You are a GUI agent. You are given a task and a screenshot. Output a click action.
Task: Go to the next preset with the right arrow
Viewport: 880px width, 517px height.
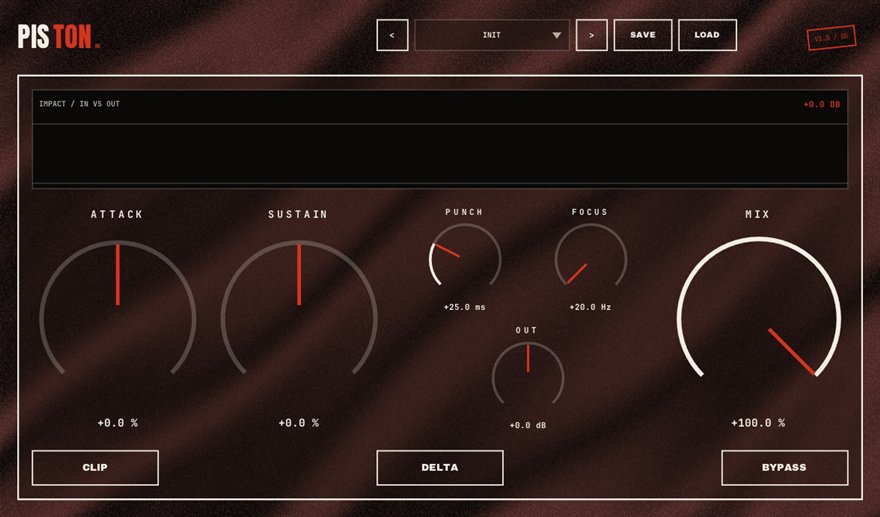coord(592,35)
